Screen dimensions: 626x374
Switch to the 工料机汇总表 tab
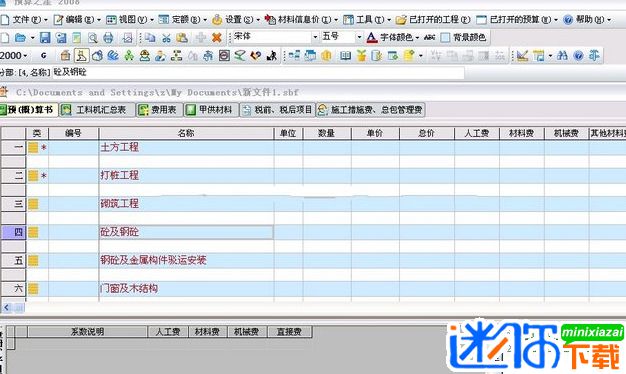pyautogui.click(x=96, y=110)
